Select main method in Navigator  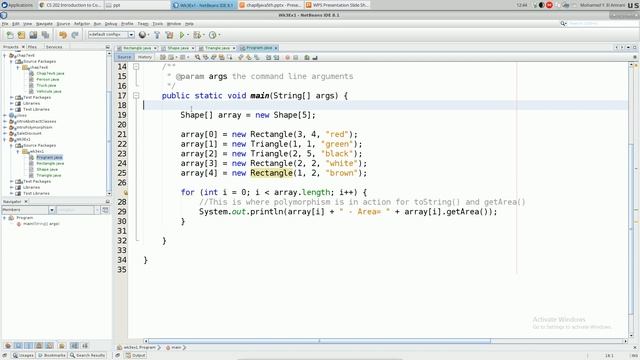(41, 224)
